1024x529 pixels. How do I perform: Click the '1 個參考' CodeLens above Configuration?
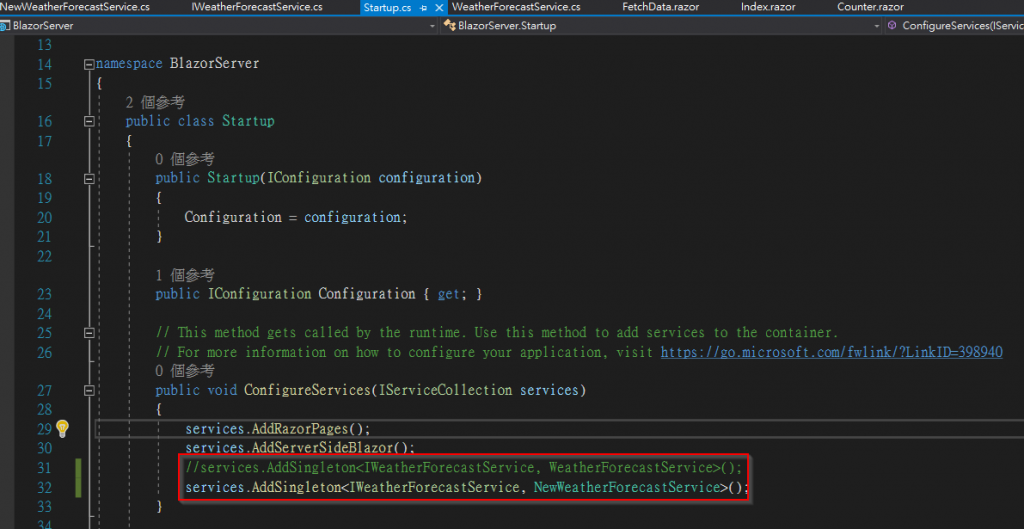(185, 275)
